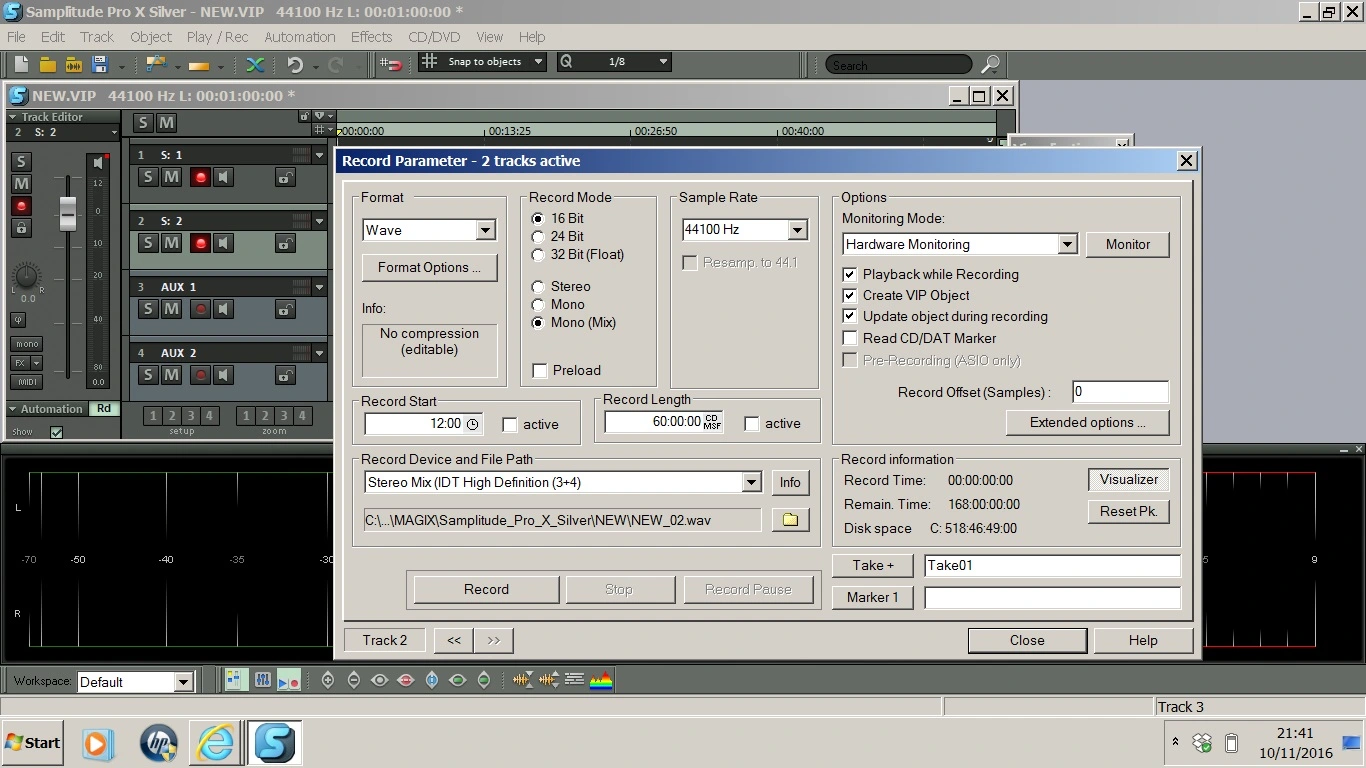Mute track AUX 2
The width and height of the screenshot is (1366, 768).
point(171,375)
